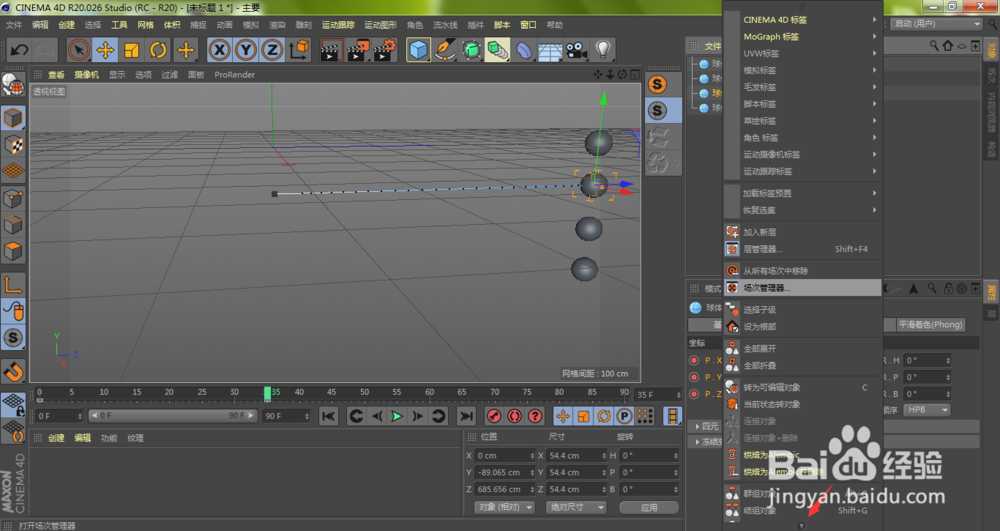This screenshot has height=531, width=1000.
Task: Click Make Editable icon in left toolbar
Action: [x=13, y=85]
